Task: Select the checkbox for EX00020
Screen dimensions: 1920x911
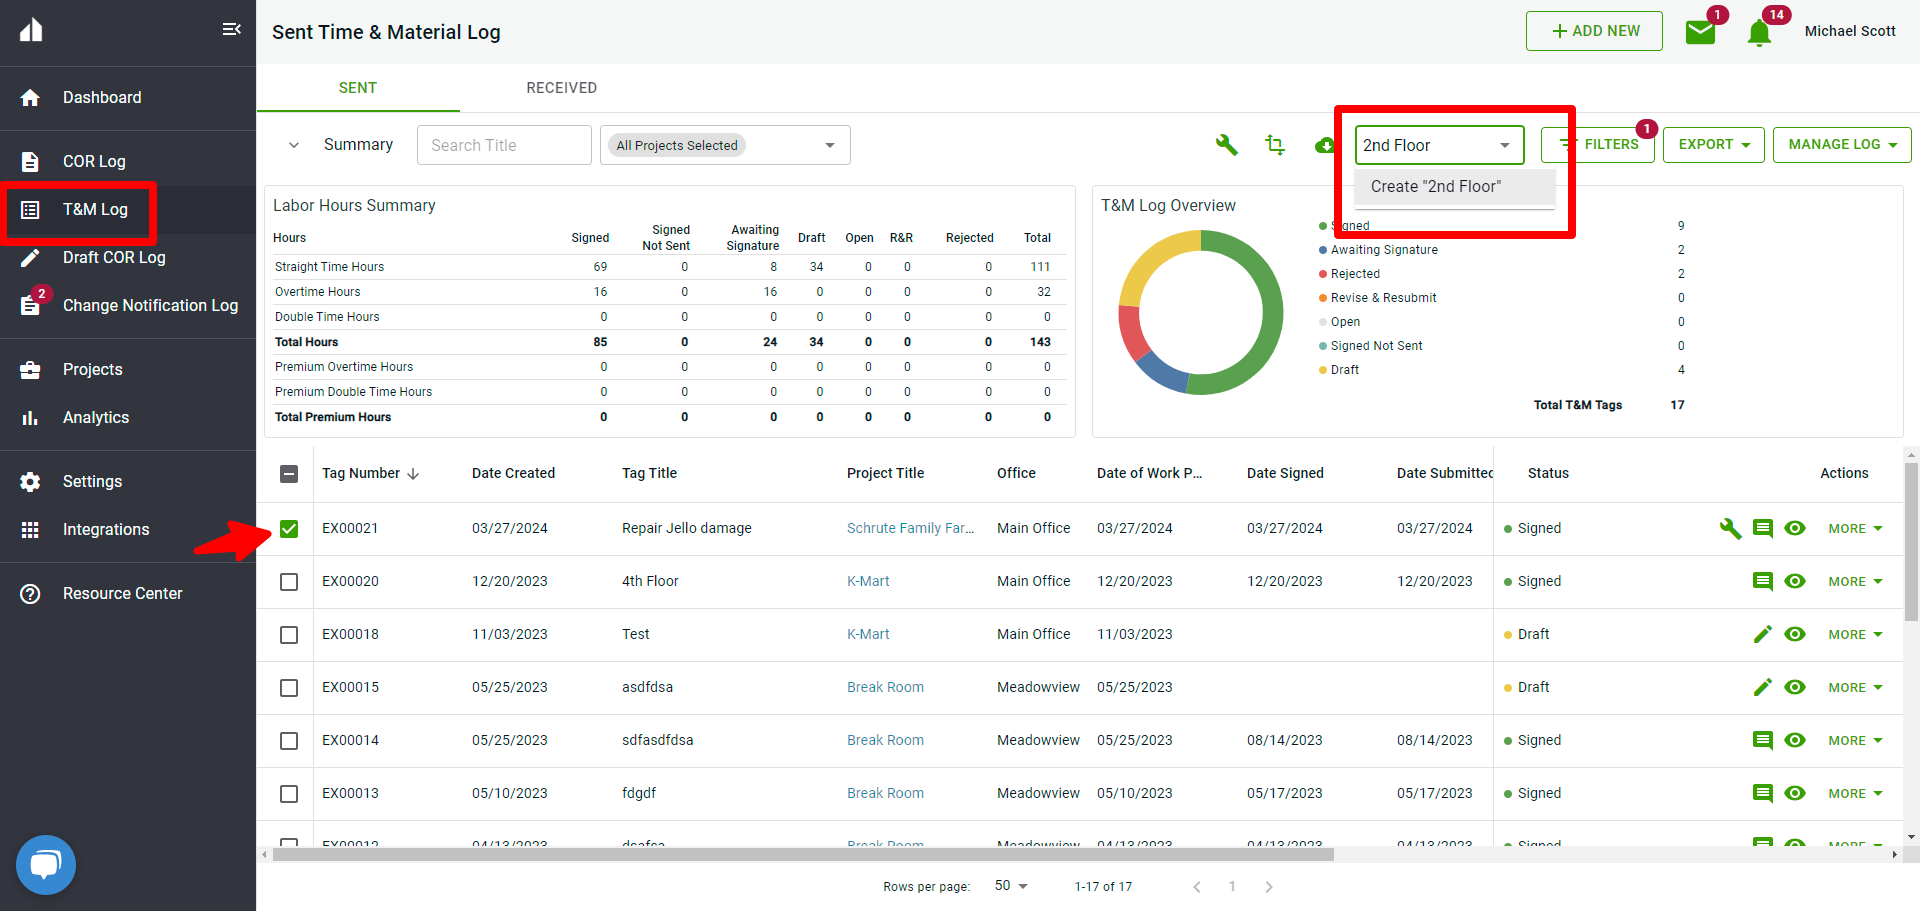Action: click(x=289, y=581)
